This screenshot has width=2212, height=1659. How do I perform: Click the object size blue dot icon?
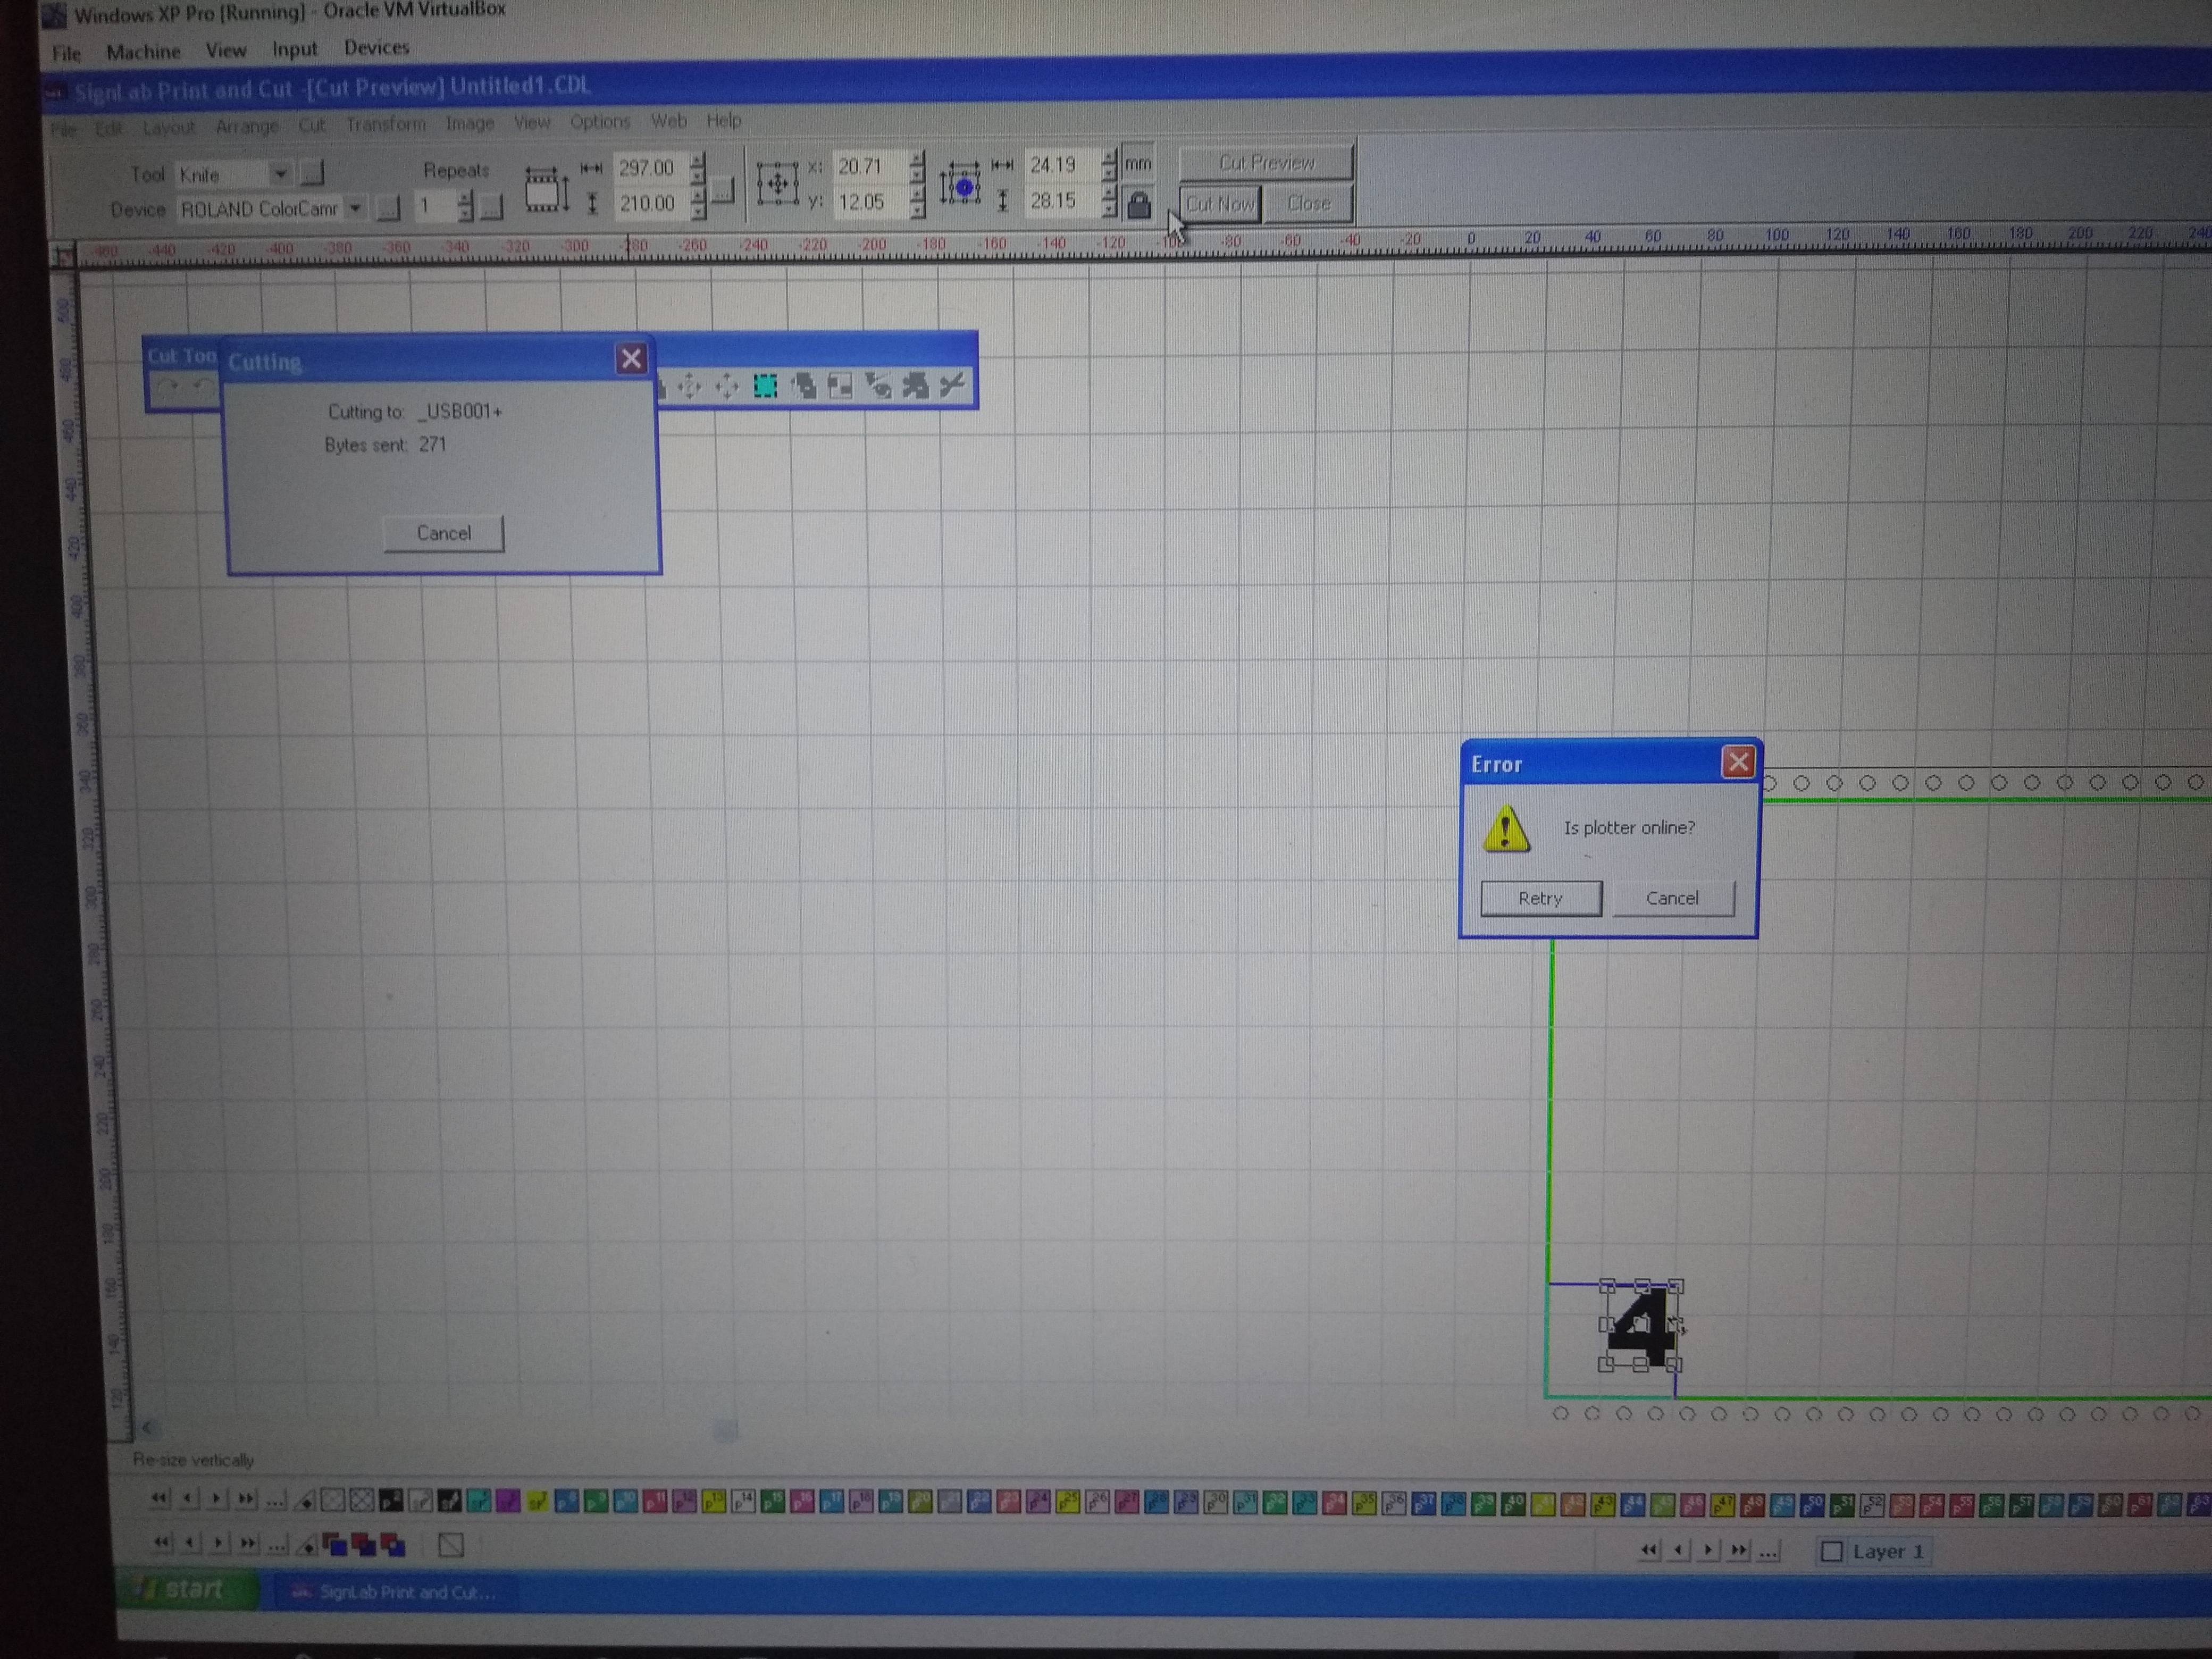coord(962,187)
